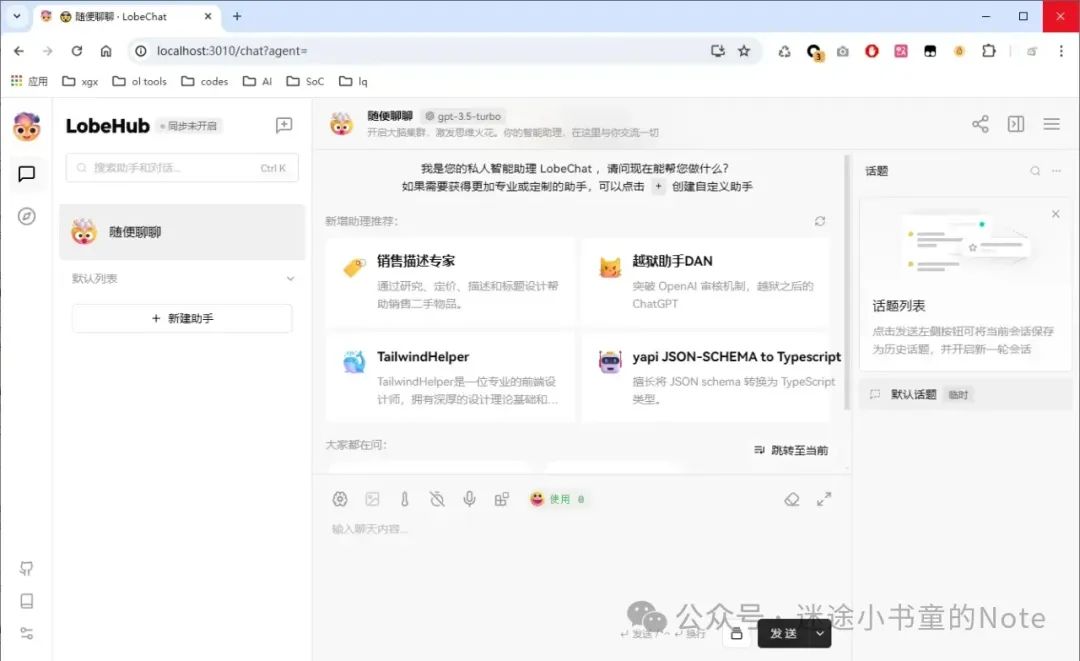Open a new browser tab

tap(237, 16)
